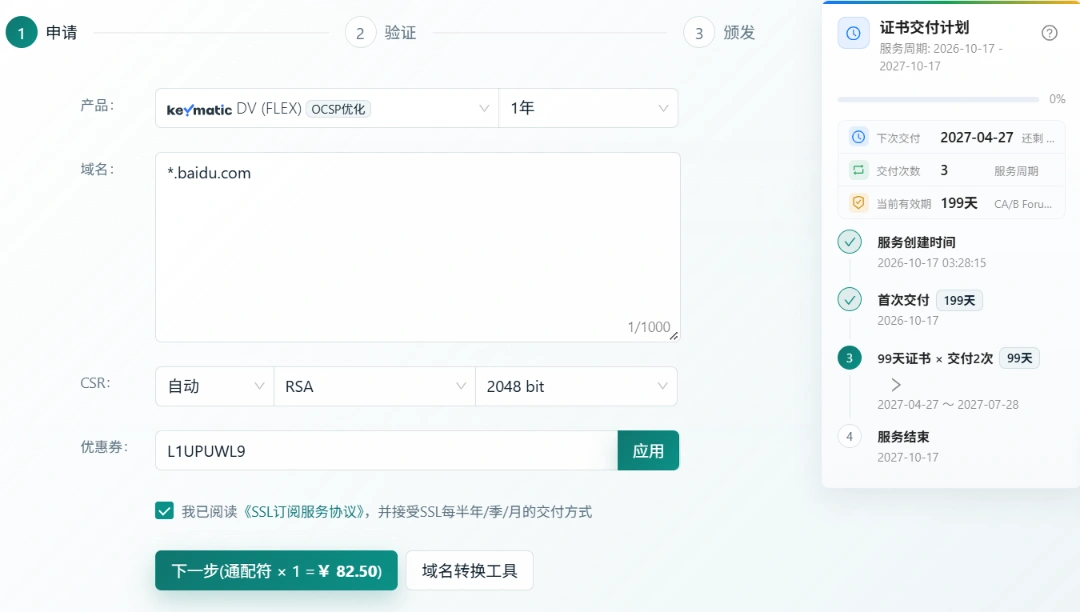Uncheck the SSL订阅服务协议 agreement checkbox
This screenshot has height=612, width=1080.
pos(164,511)
